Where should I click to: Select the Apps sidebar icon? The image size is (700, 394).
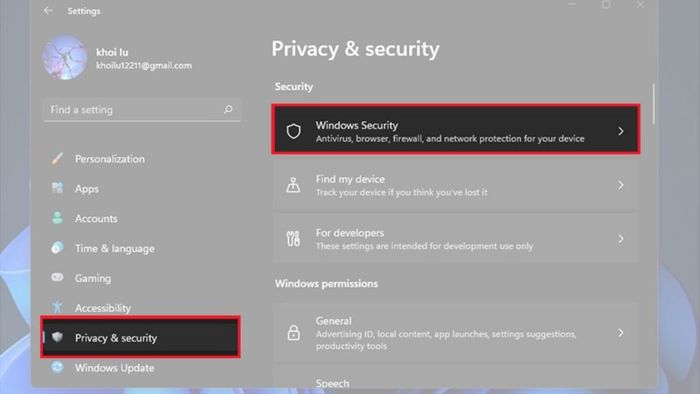pos(57,188)
